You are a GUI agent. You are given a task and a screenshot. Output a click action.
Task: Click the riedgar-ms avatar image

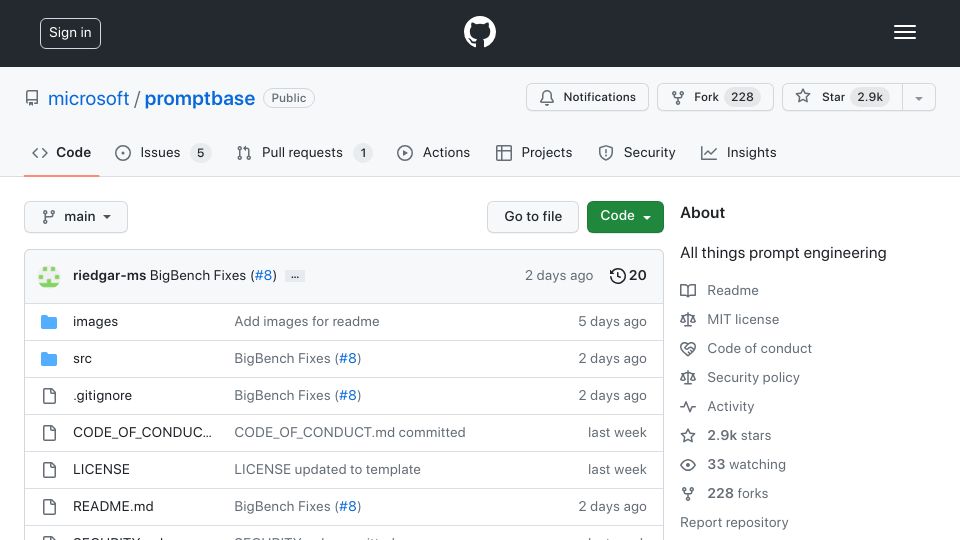tap(49, 276)
